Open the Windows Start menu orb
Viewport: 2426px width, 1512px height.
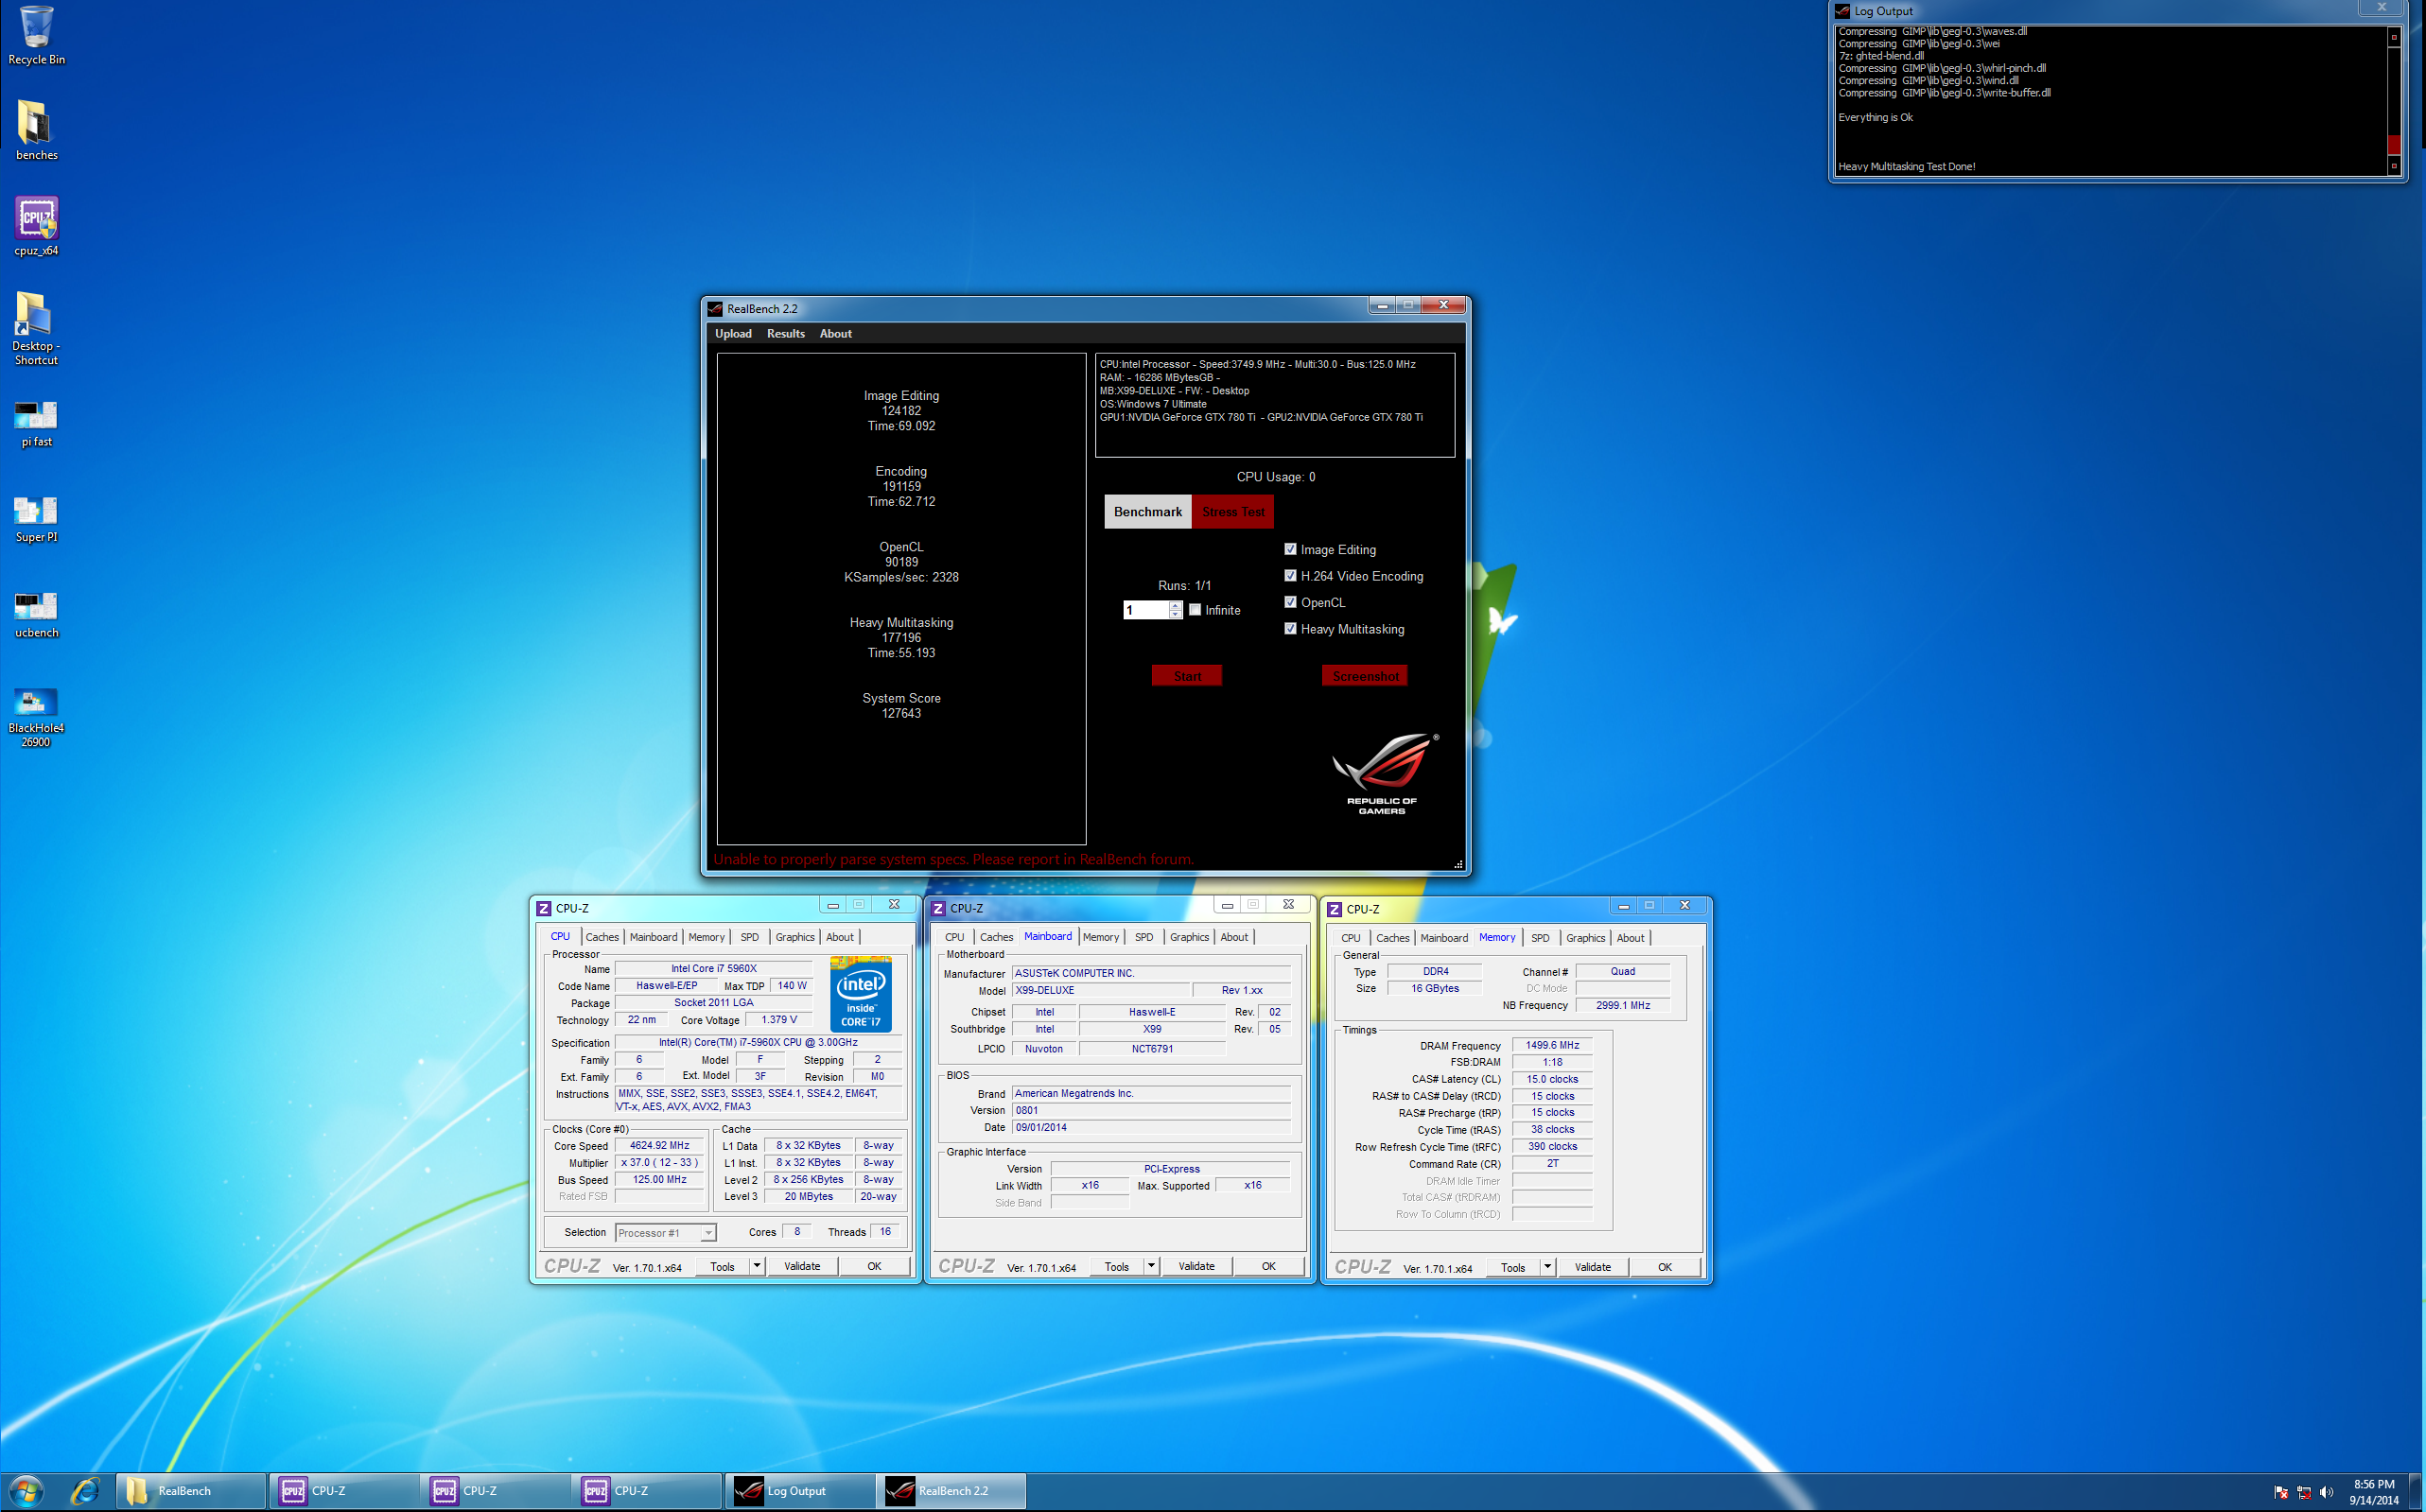27,1491
